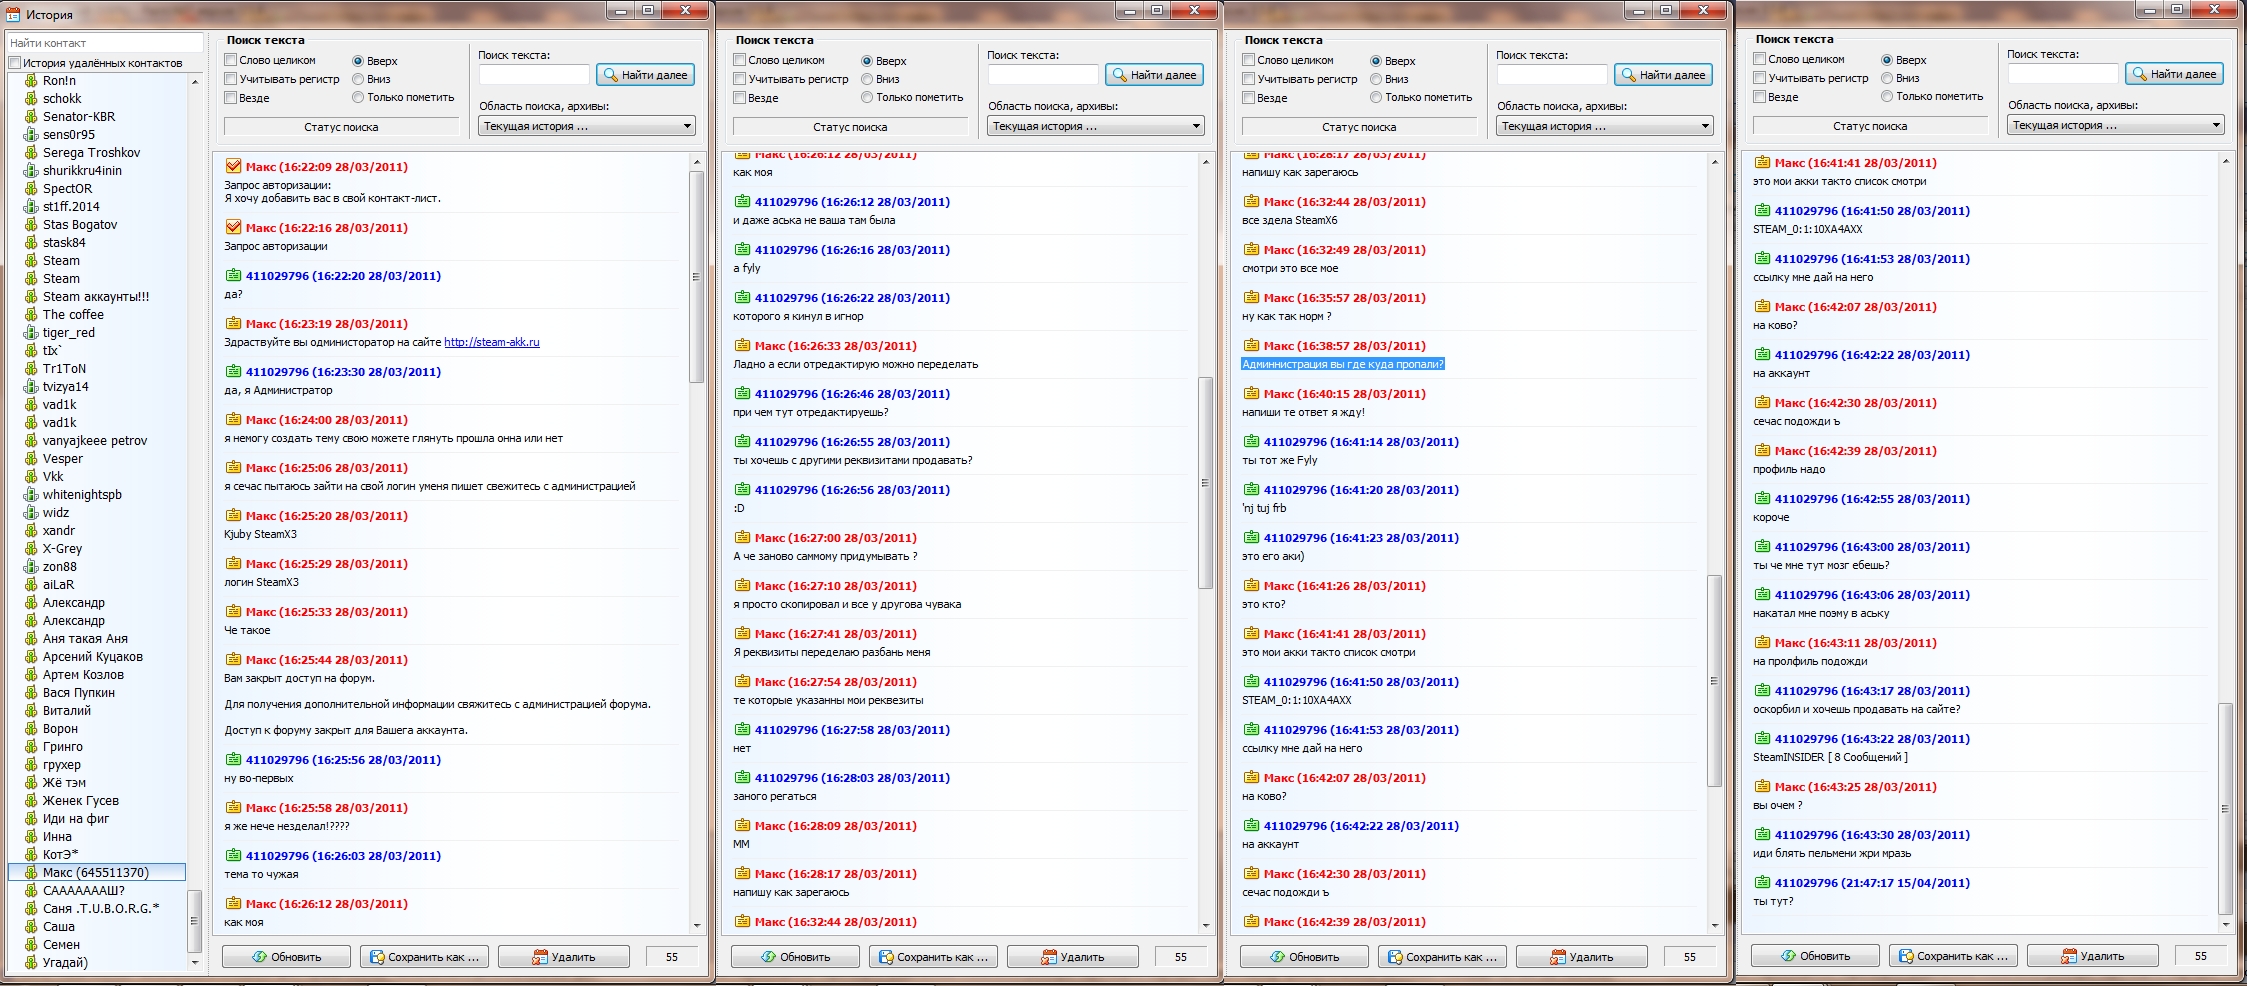Open Текущая история dropdown in the leftmost window

[587, 126]
